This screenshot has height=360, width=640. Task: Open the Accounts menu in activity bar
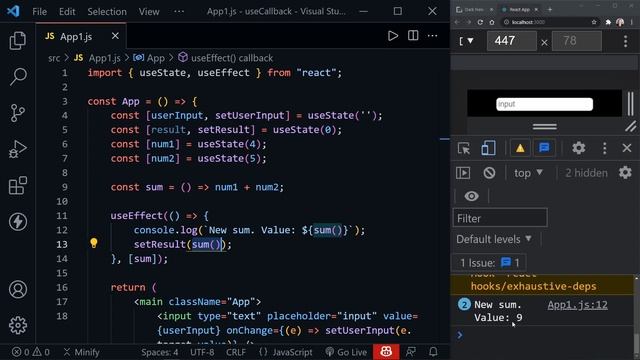click(x=18, y=289)
